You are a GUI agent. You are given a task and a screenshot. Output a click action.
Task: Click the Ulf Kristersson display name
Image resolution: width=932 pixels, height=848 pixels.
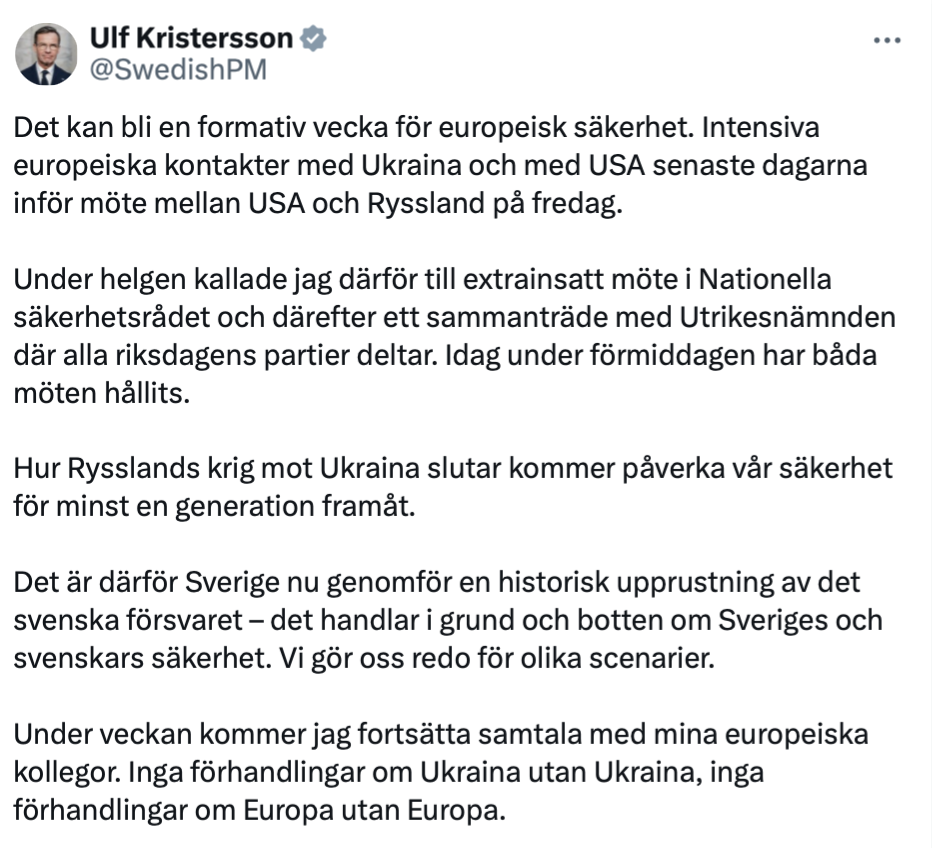[191, 38]
